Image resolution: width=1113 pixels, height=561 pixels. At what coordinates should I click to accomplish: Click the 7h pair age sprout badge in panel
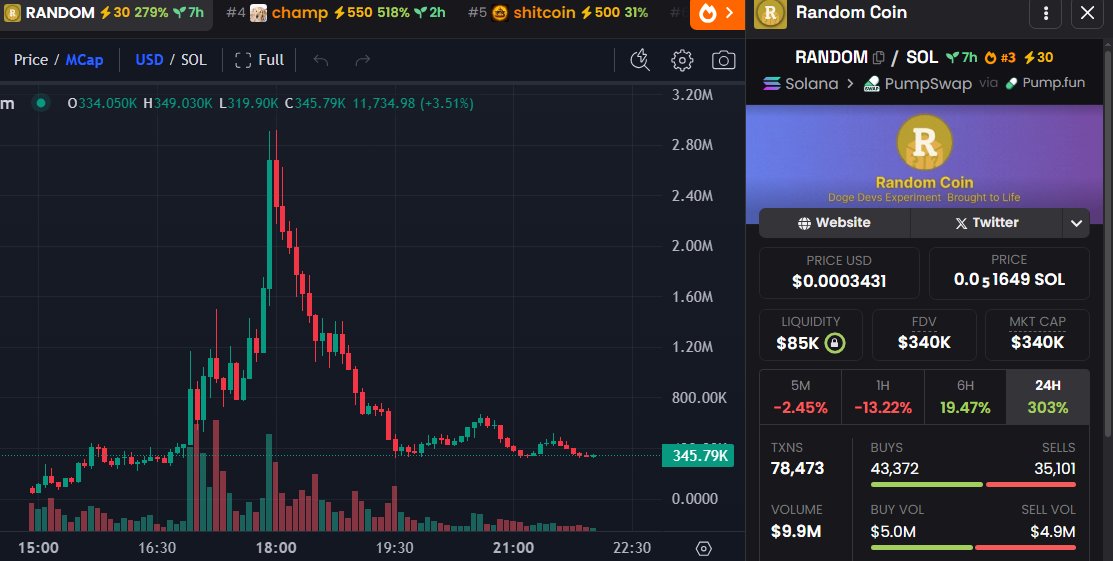pyautogui.click(x=962, y=58)
